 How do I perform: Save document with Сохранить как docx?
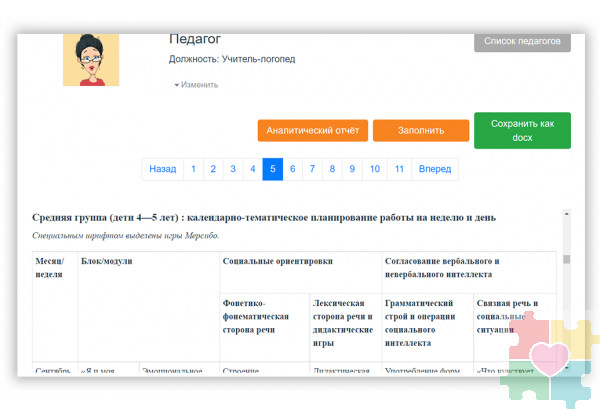[522, 130]
